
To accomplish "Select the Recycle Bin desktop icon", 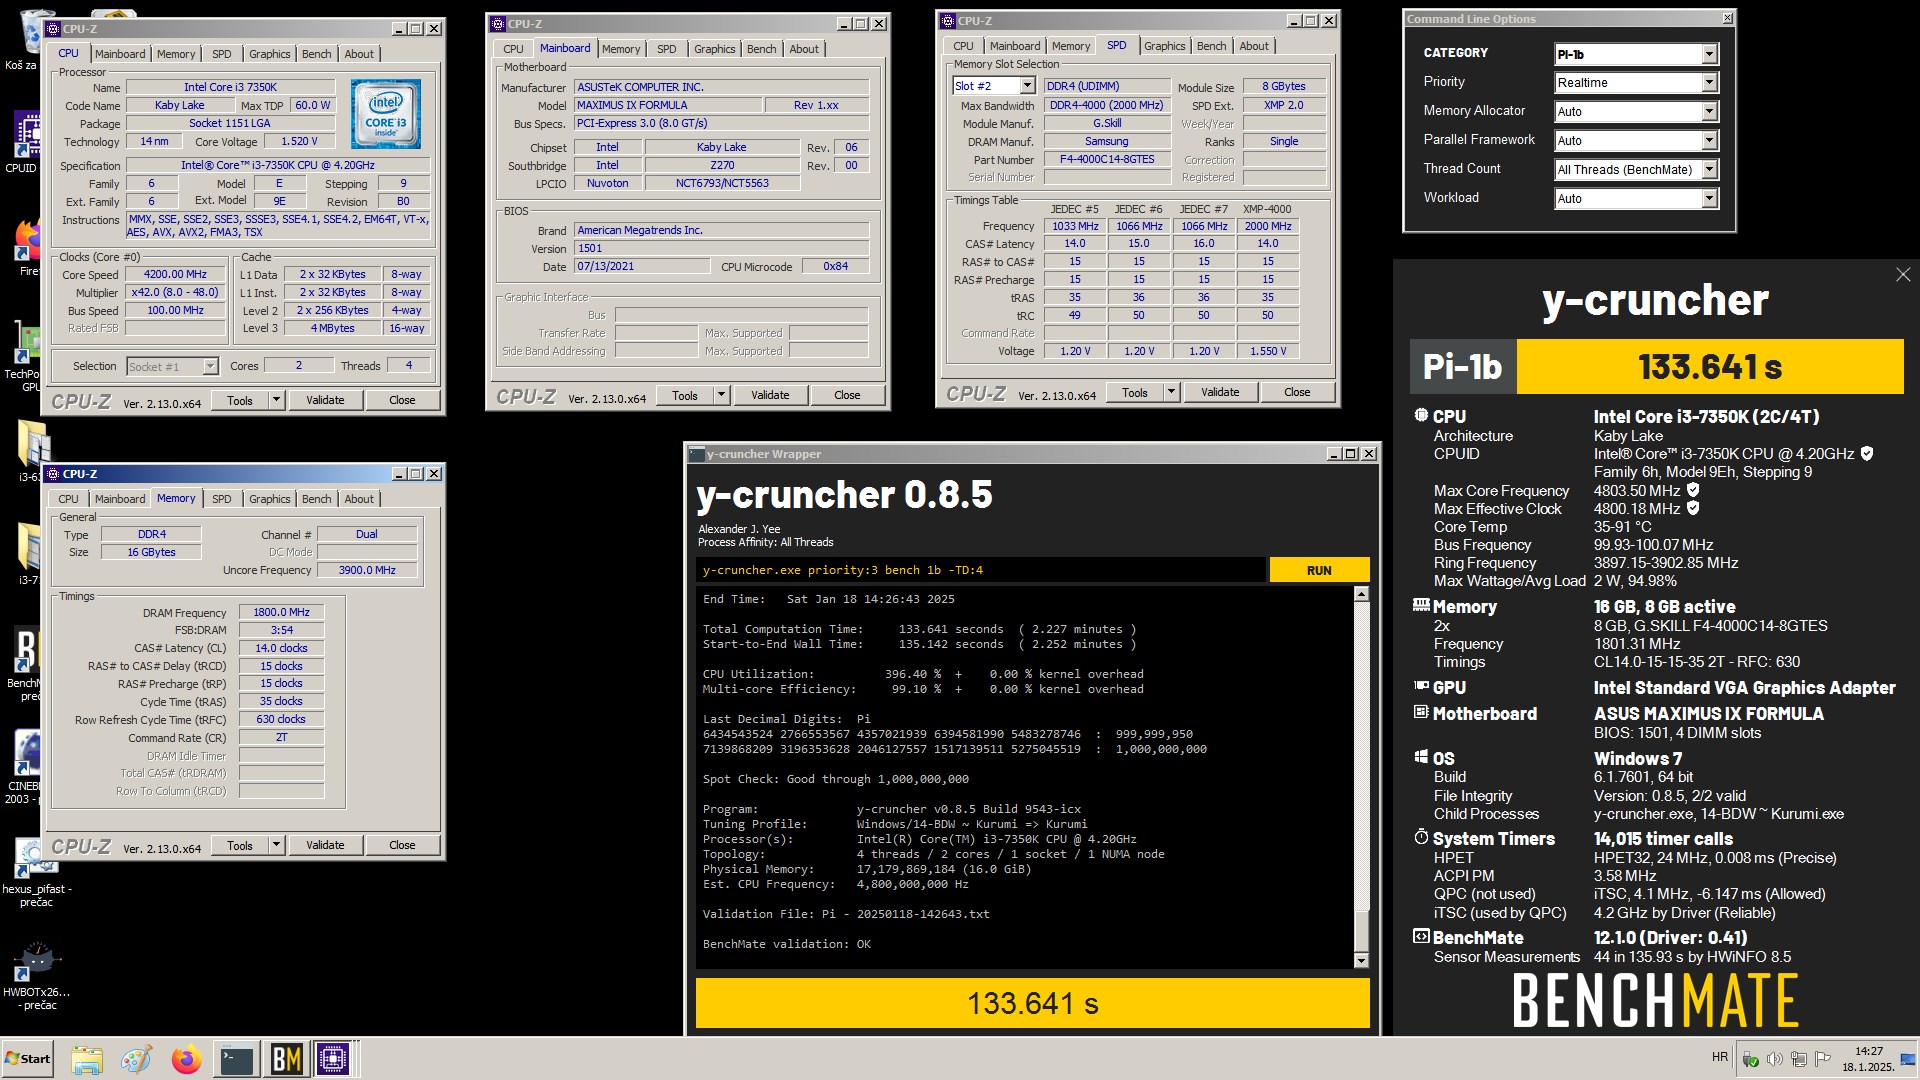I will coord(30,38).
